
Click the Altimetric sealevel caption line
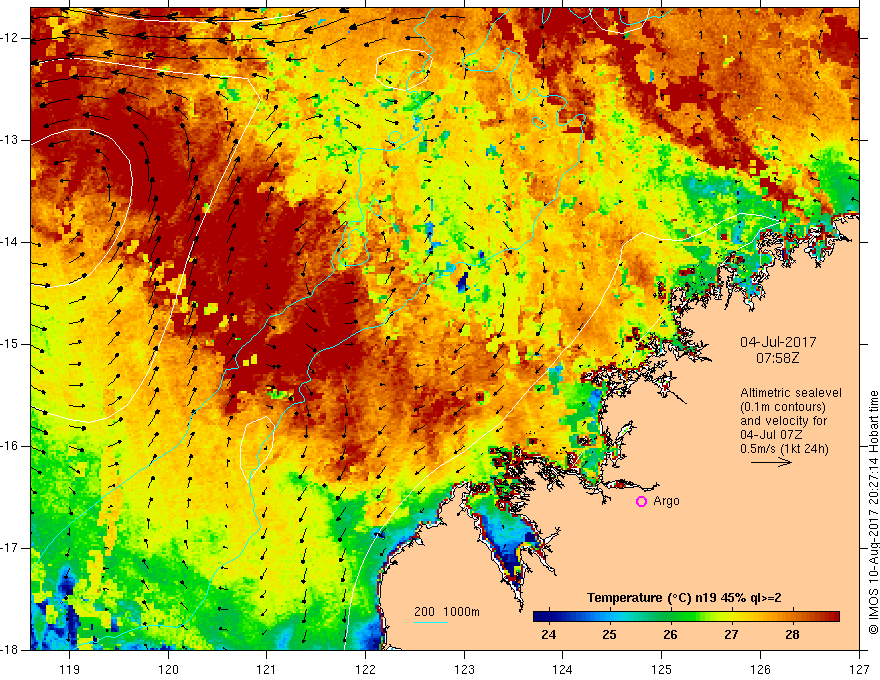click(x=791, y=393)
